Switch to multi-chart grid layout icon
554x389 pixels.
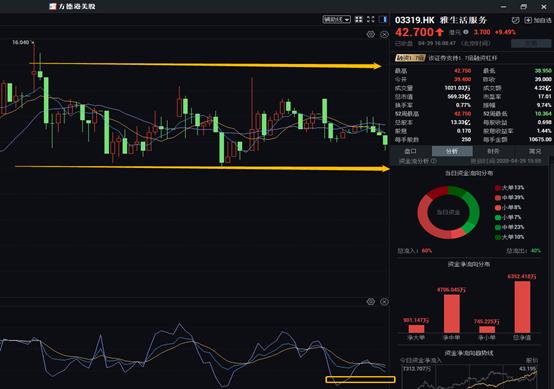coord(359,19)
